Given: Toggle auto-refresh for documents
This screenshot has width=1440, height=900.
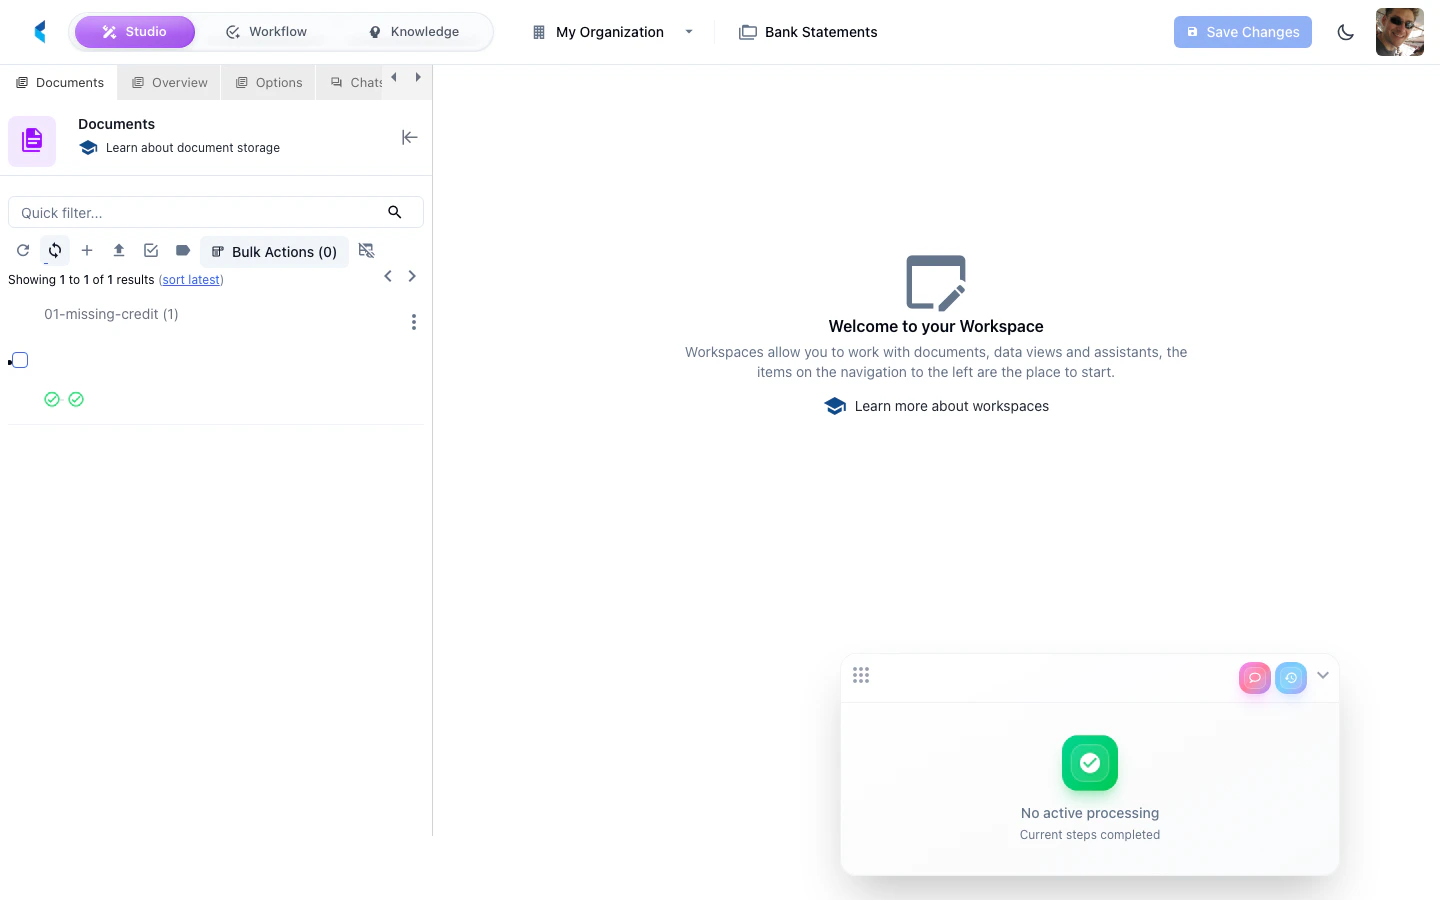Looking at the screenshot, I should tap(55, 250).
